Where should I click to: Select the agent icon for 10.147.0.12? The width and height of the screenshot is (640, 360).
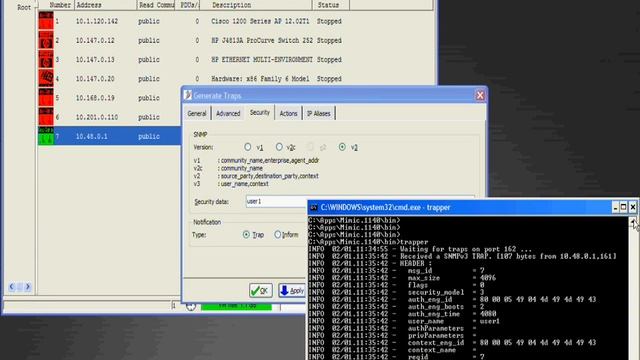pyautogui.click(x=46, y=40)
